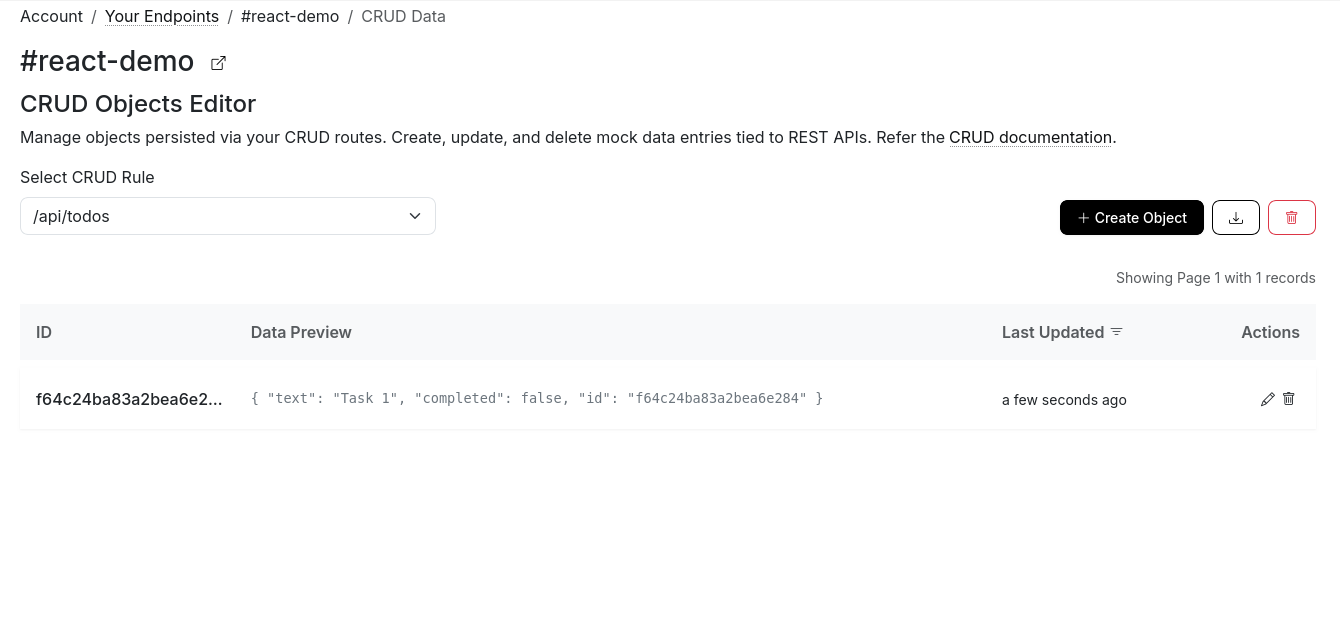This screenshot has height=620, width=1340.
Task: Delete the Task 1 row via trash icon
Action: point(1288,398)
